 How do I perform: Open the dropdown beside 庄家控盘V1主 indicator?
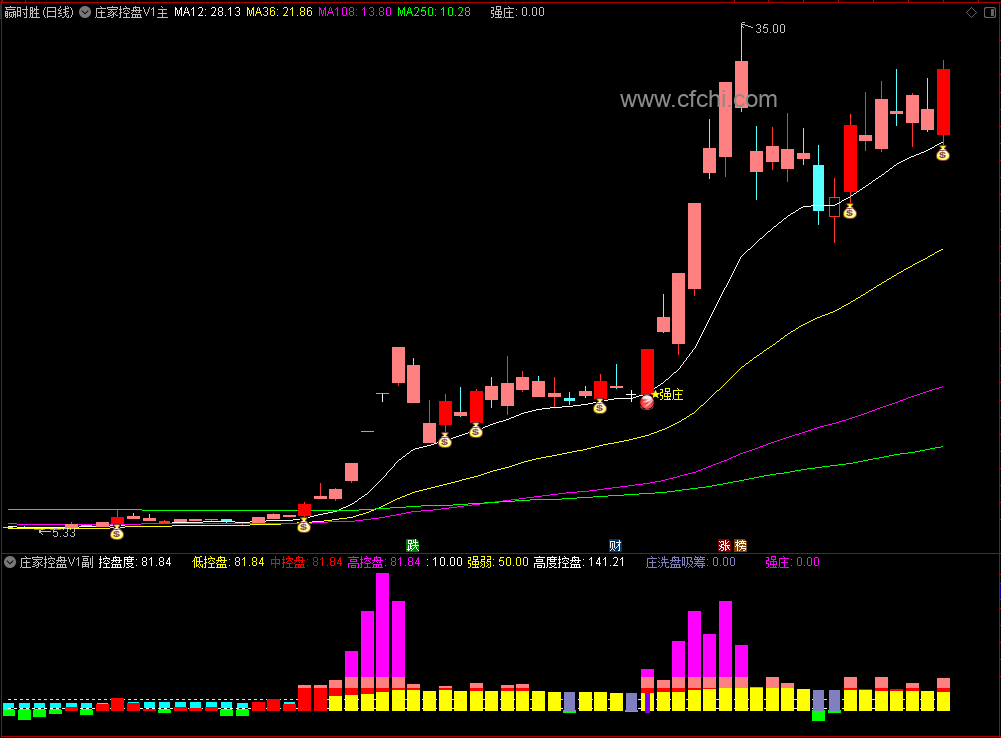coord(85,12)
